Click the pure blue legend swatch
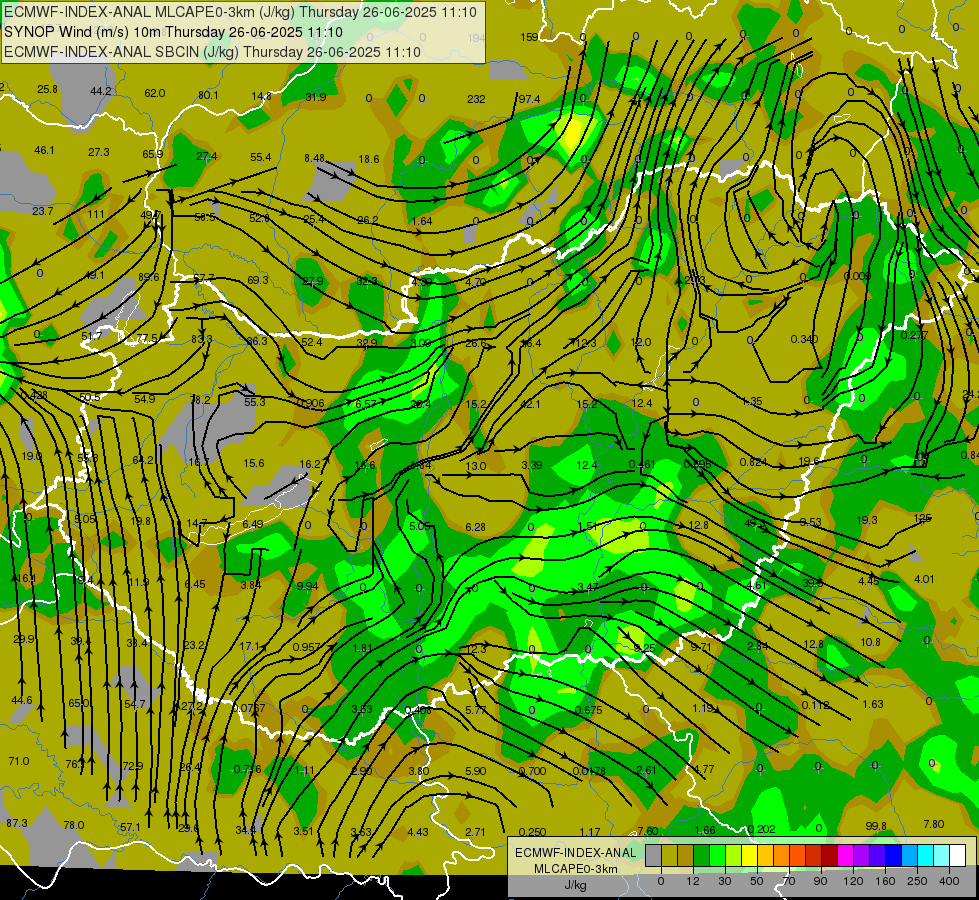 point(893,855)
